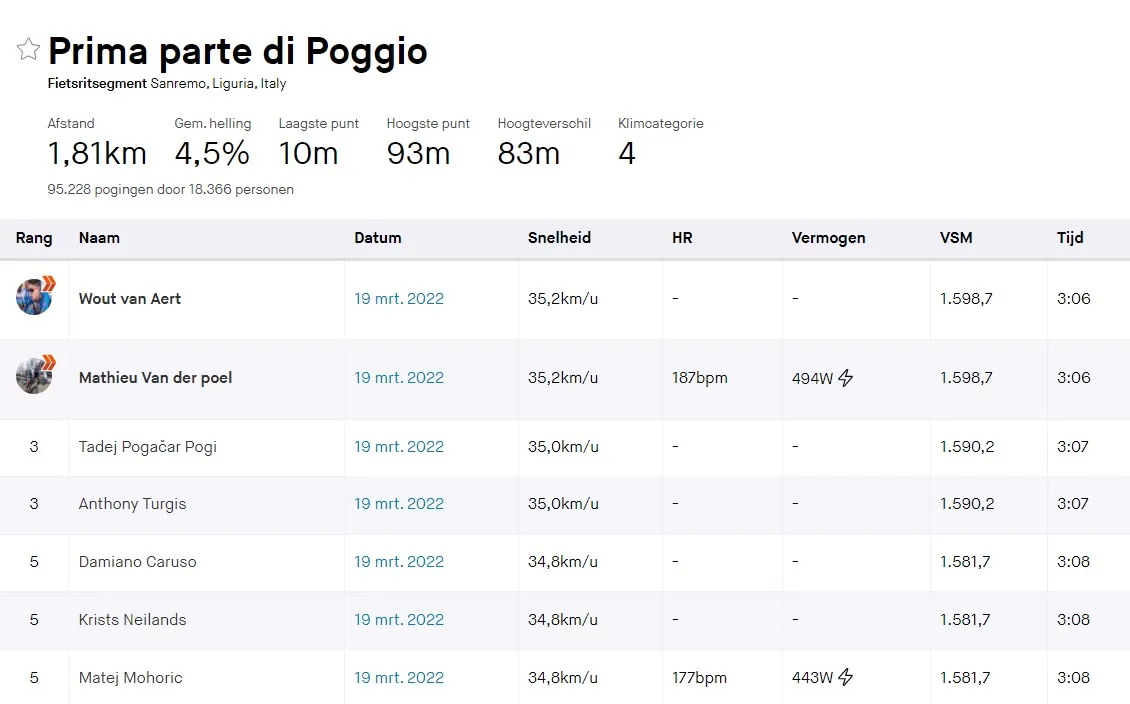Open Mathieu Van der poel's activity date link

(399, 378)
